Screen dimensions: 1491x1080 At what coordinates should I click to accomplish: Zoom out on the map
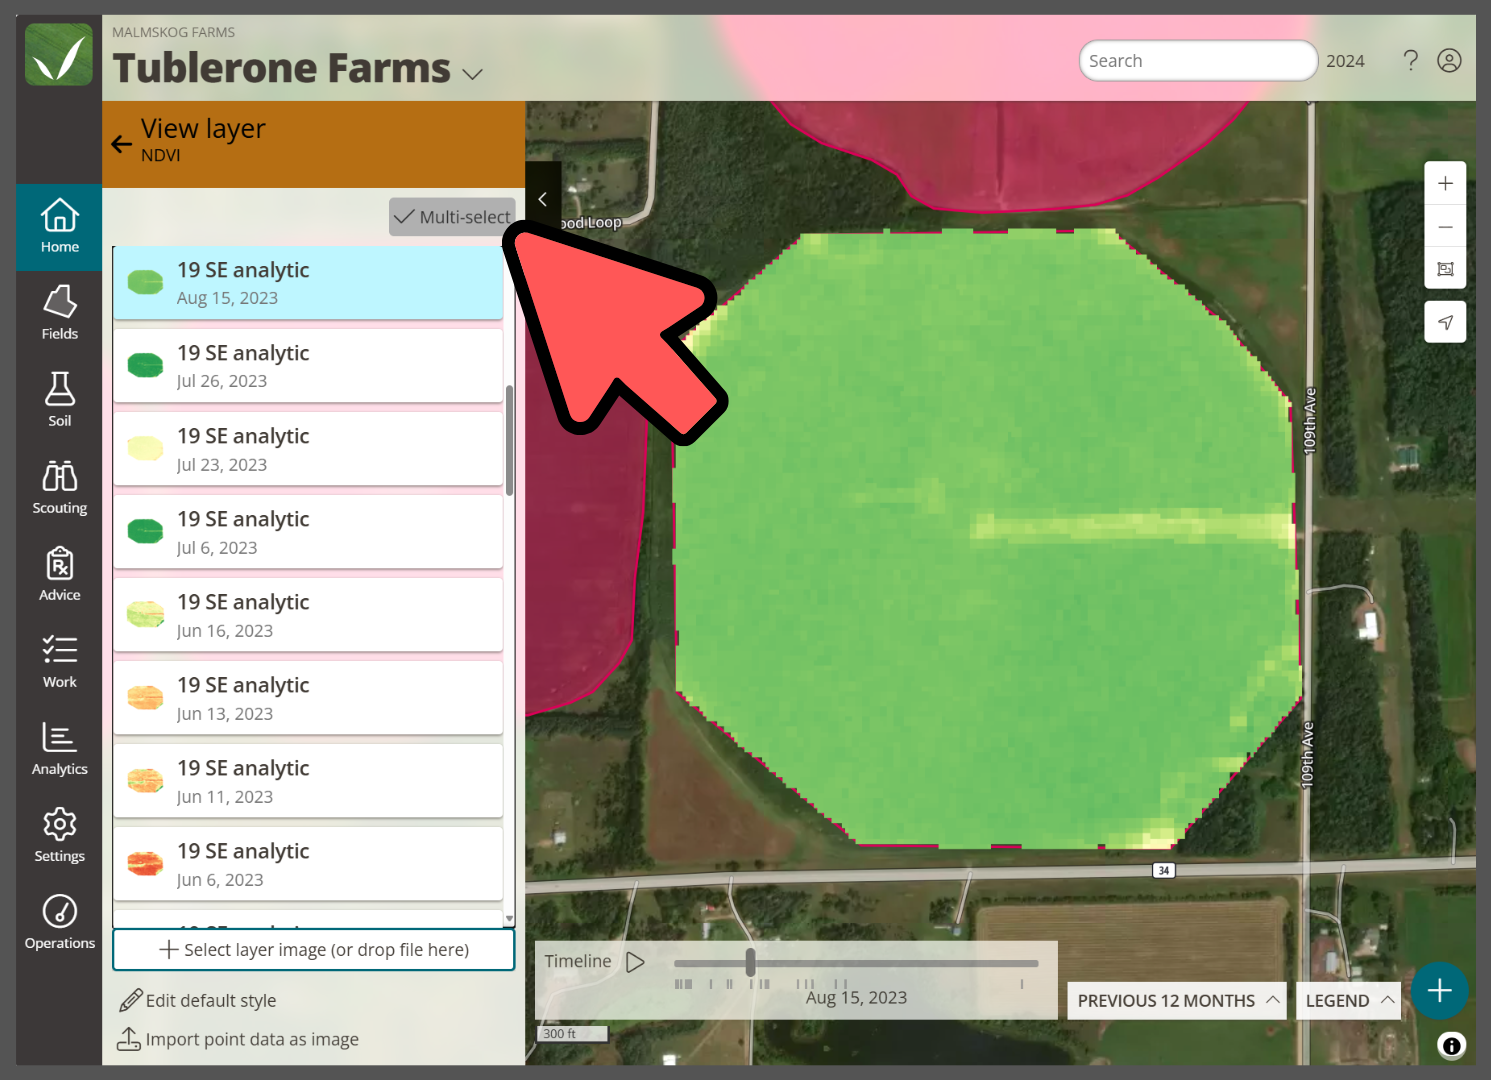(1445, 226)
